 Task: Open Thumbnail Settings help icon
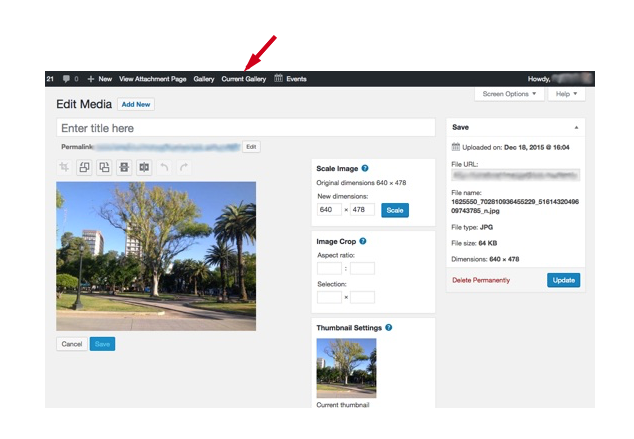(389, 327)
